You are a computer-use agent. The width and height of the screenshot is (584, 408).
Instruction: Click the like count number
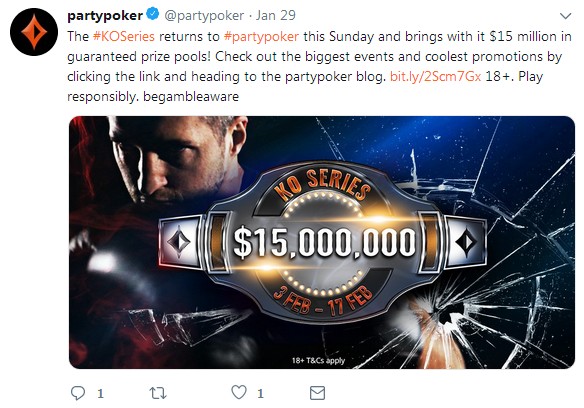tap(260, 393)
